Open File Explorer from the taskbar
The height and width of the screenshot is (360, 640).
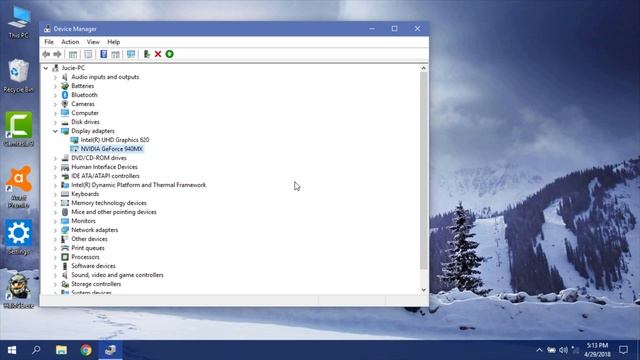click(61, 350)
